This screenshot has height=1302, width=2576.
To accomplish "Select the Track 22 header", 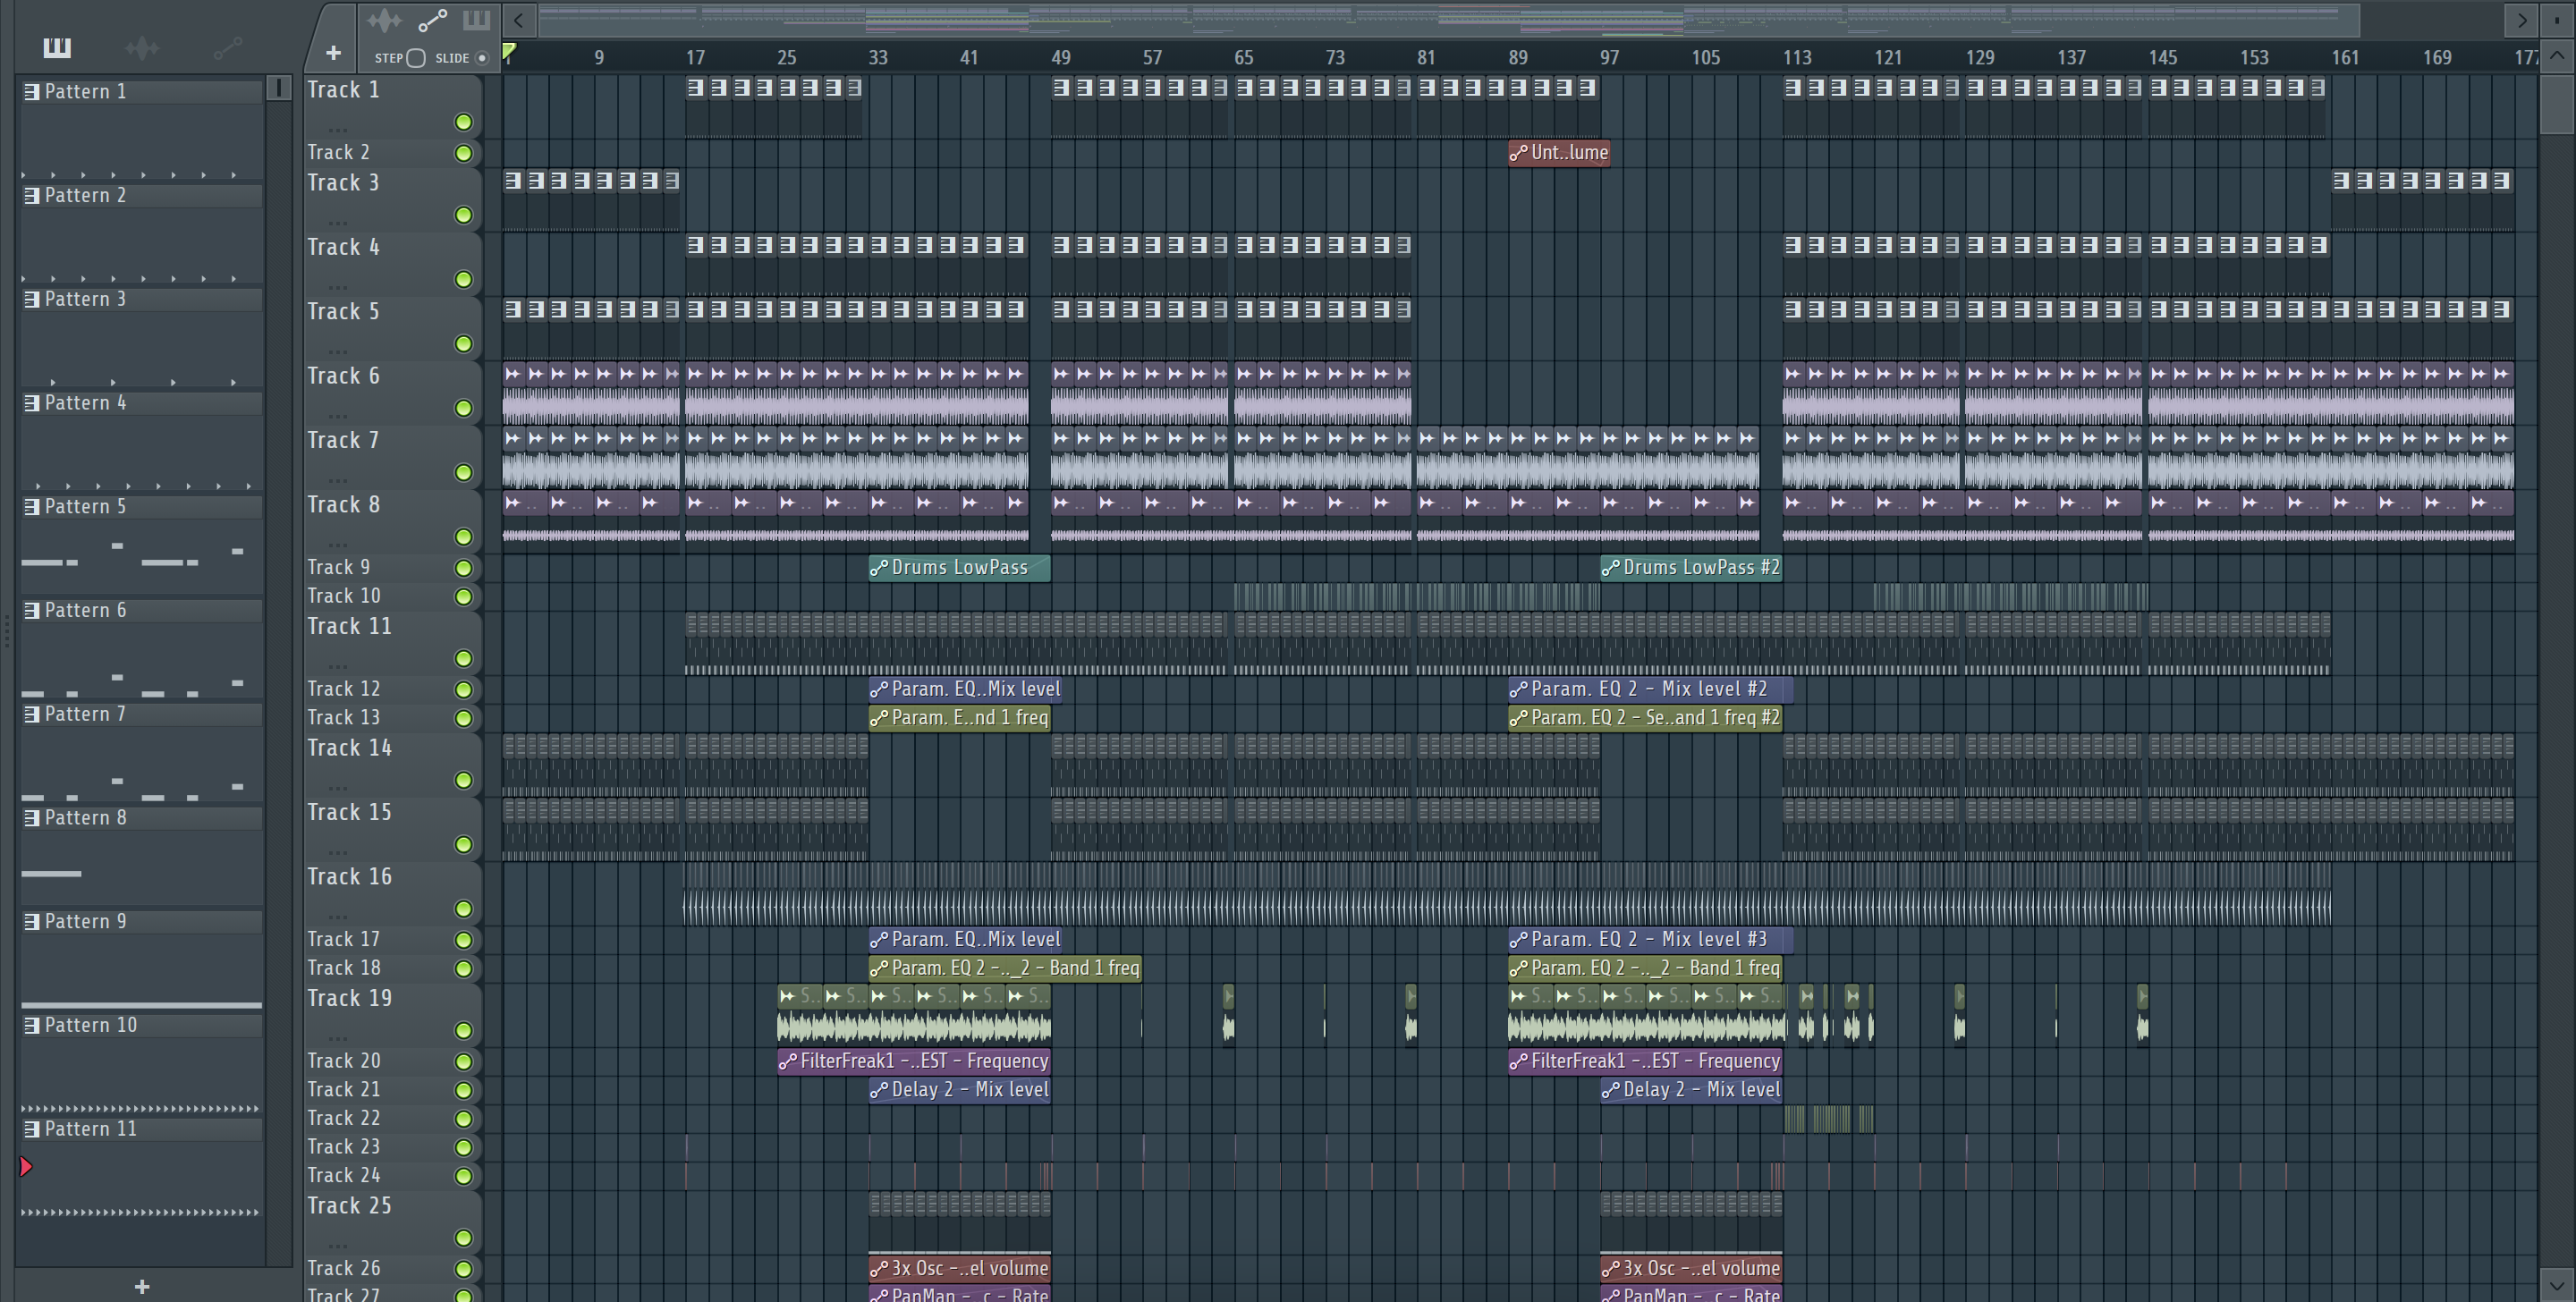I will (392, 1118).
